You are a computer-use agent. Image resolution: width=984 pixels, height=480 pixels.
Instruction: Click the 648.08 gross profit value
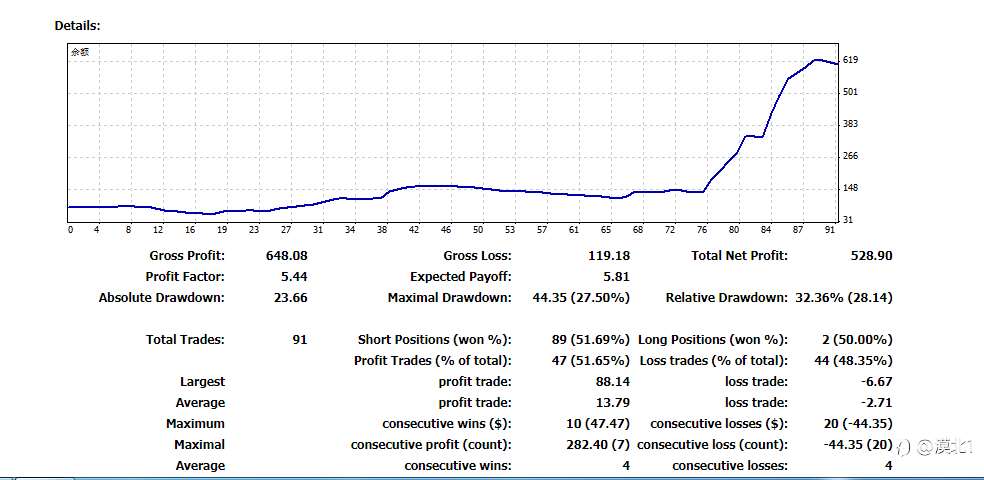(287, 256)
